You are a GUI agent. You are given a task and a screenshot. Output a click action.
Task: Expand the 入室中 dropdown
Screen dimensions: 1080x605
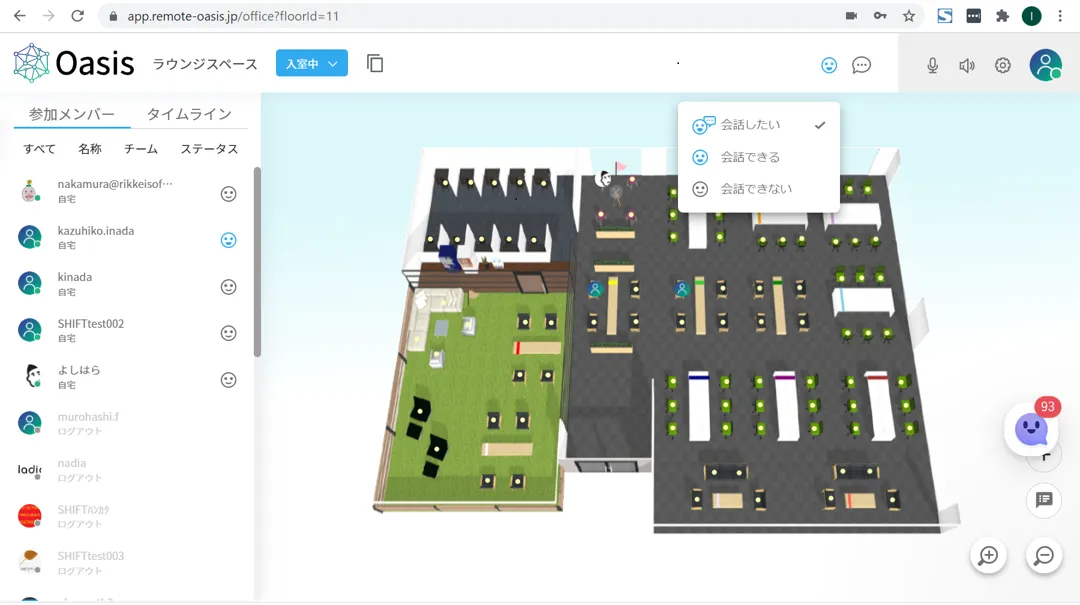(x=311, y=64)
